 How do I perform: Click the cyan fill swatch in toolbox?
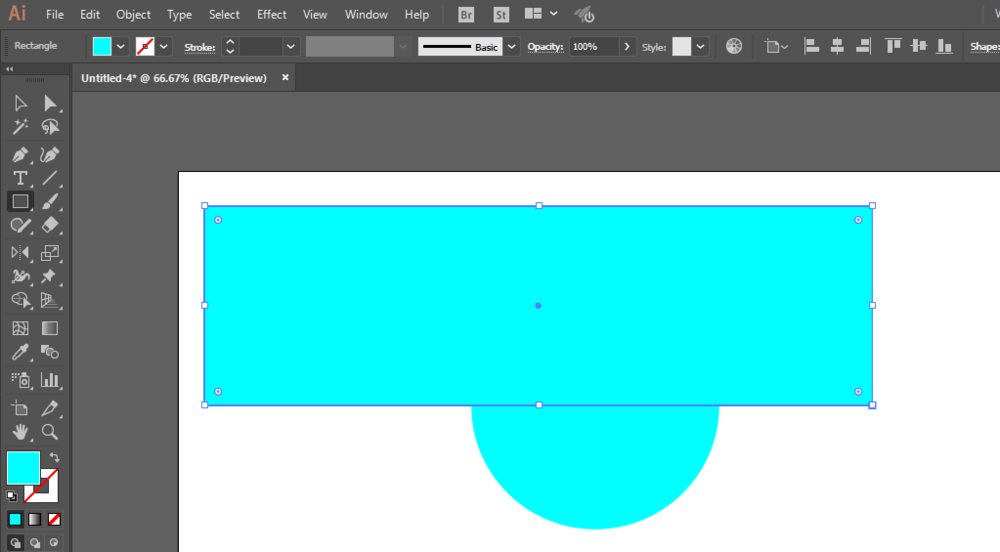click(23, 467)
